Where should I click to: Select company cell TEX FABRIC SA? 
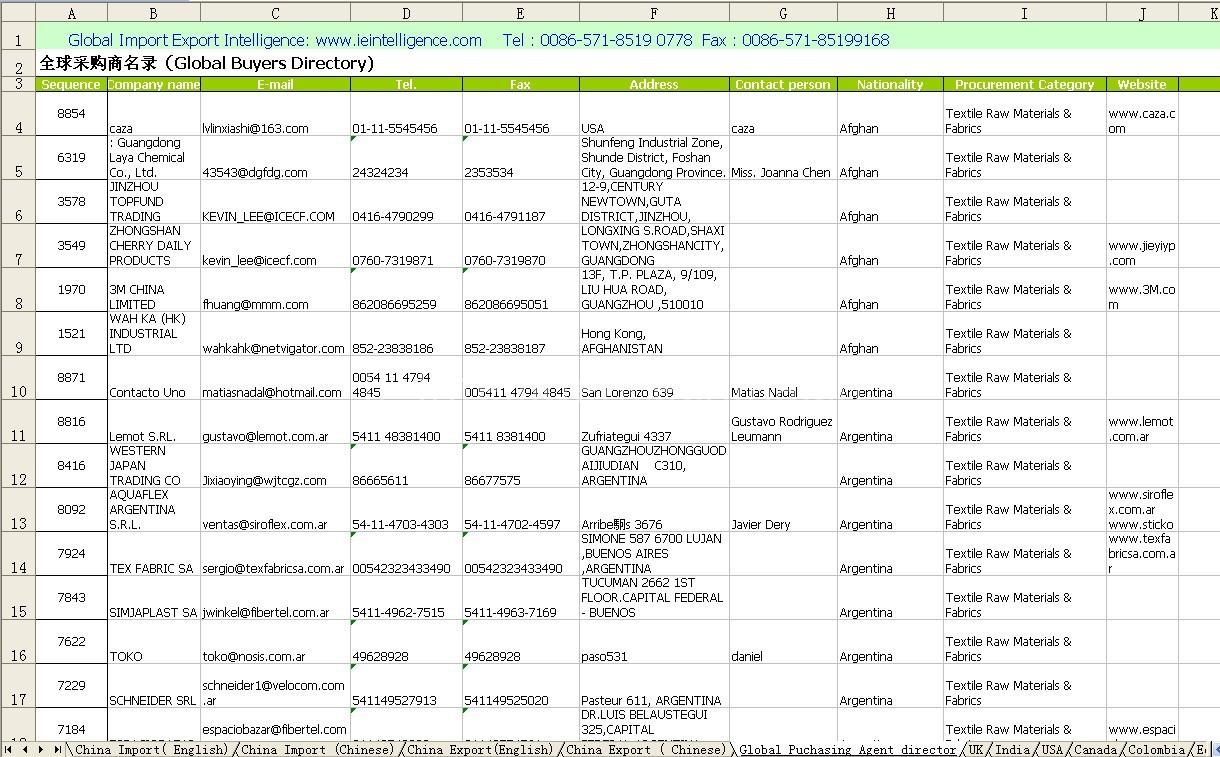pos(154,554)
